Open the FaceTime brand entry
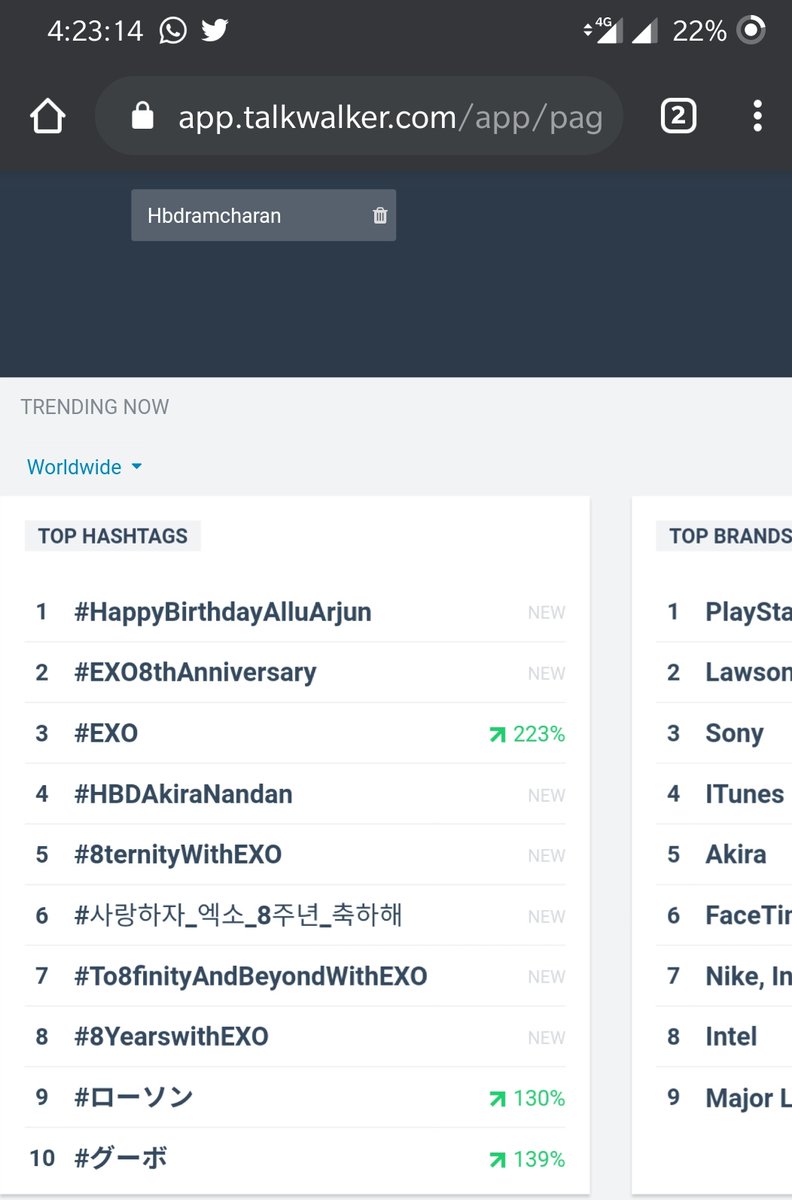 pos(748,916)
